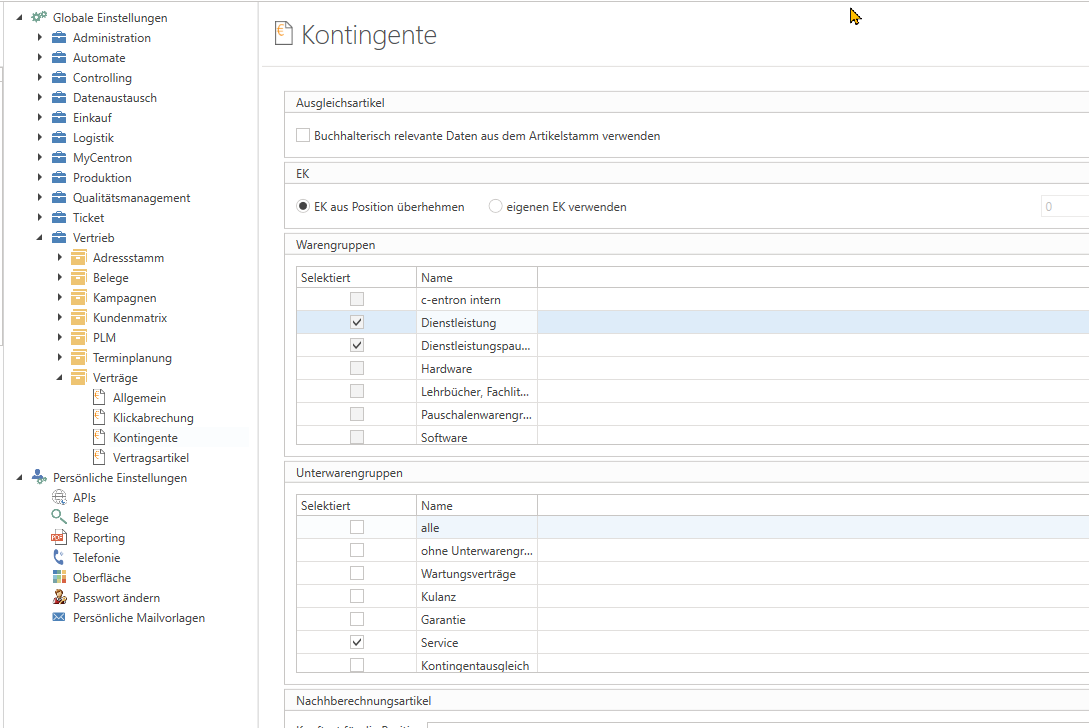Click the Oberfläche color tiles icon
This screenshot has height=728, width=1089.
[59, 578]
